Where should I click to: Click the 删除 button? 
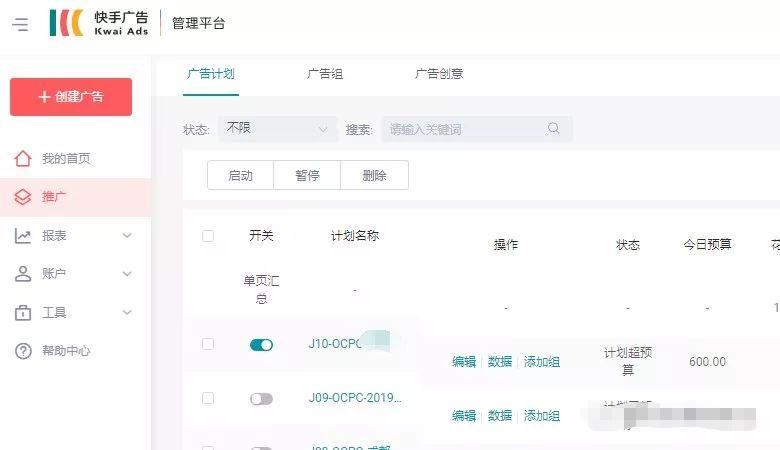point(375,175)
